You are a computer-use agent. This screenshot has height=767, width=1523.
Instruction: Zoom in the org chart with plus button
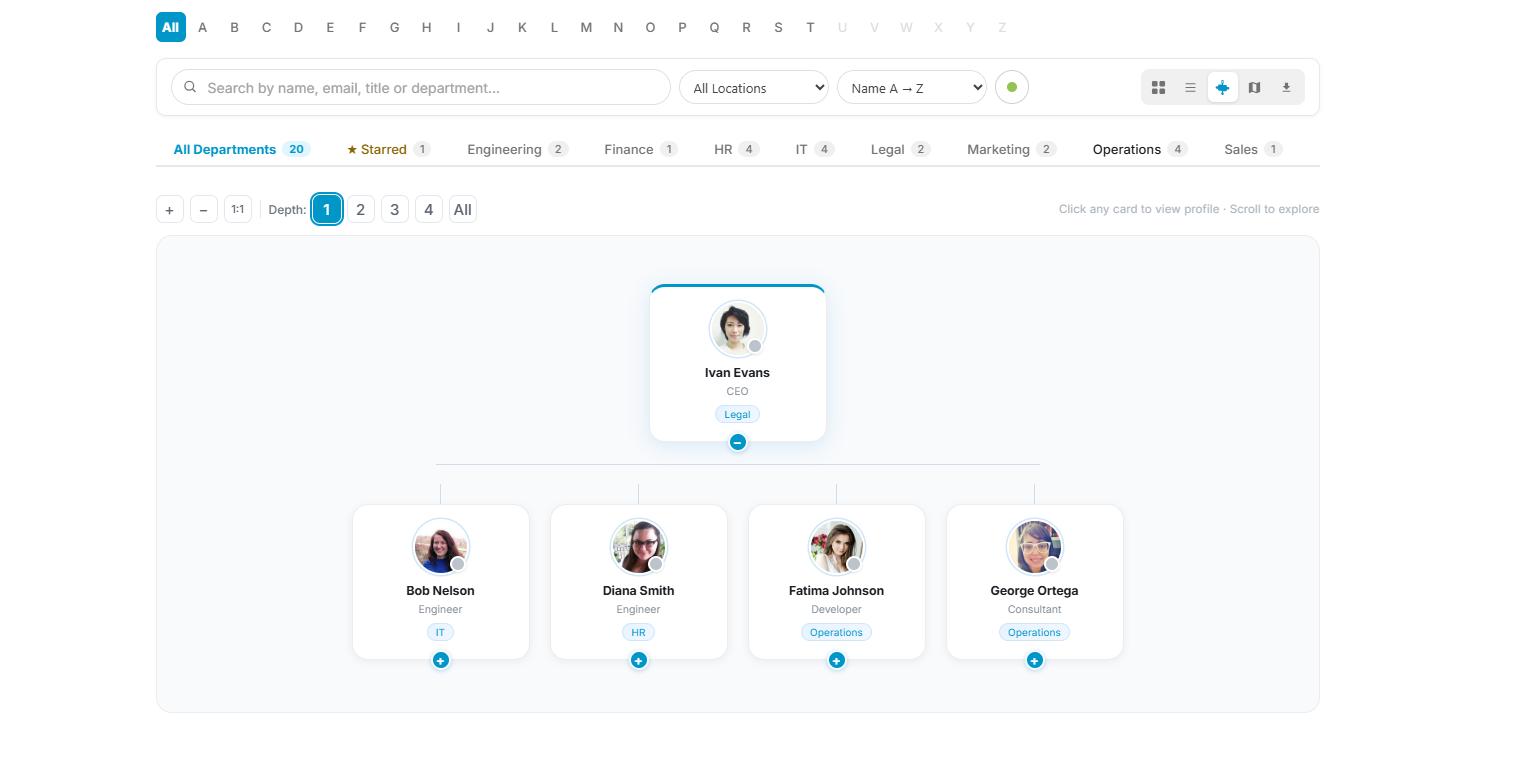170,210
